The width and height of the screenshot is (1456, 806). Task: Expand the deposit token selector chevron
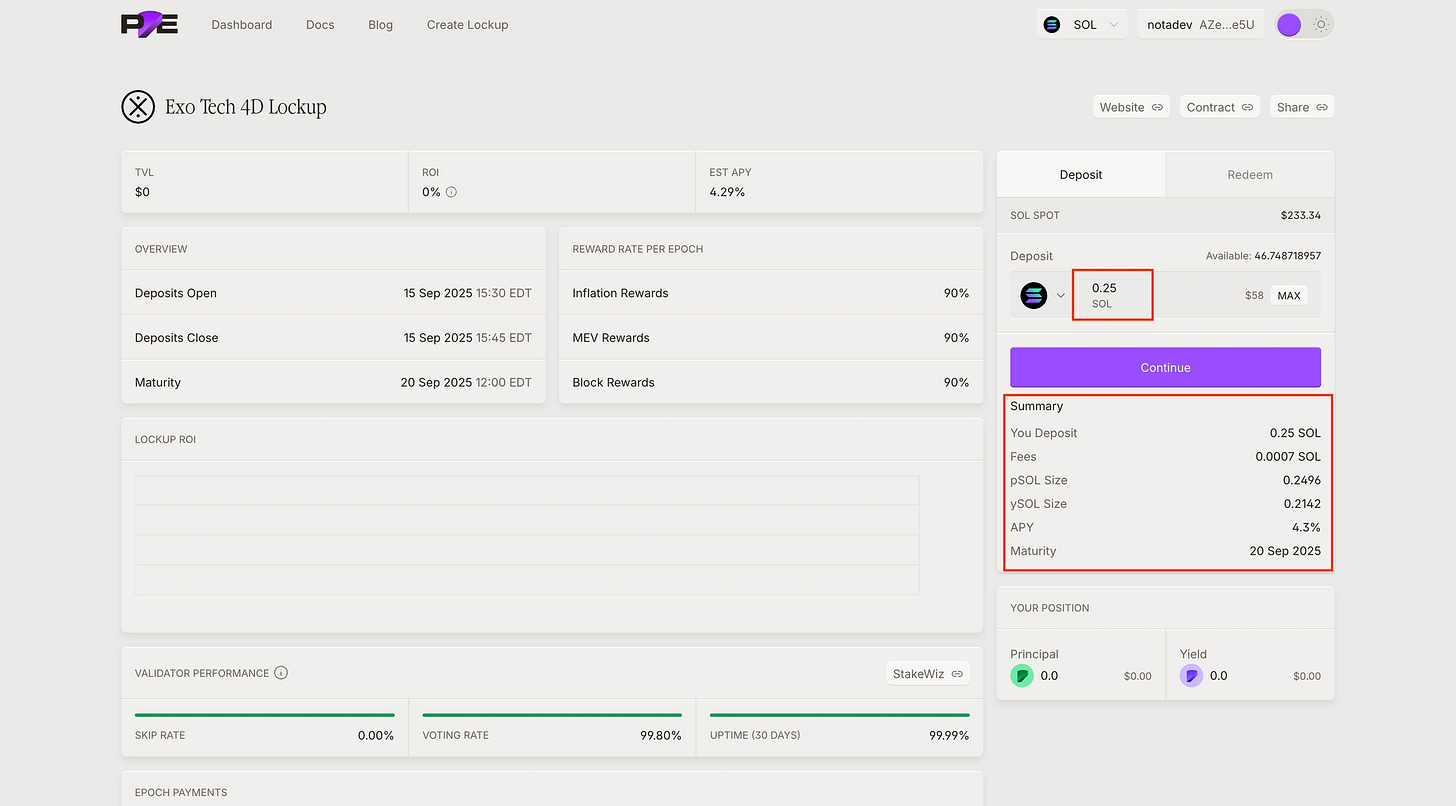[x=1061, y=296]
